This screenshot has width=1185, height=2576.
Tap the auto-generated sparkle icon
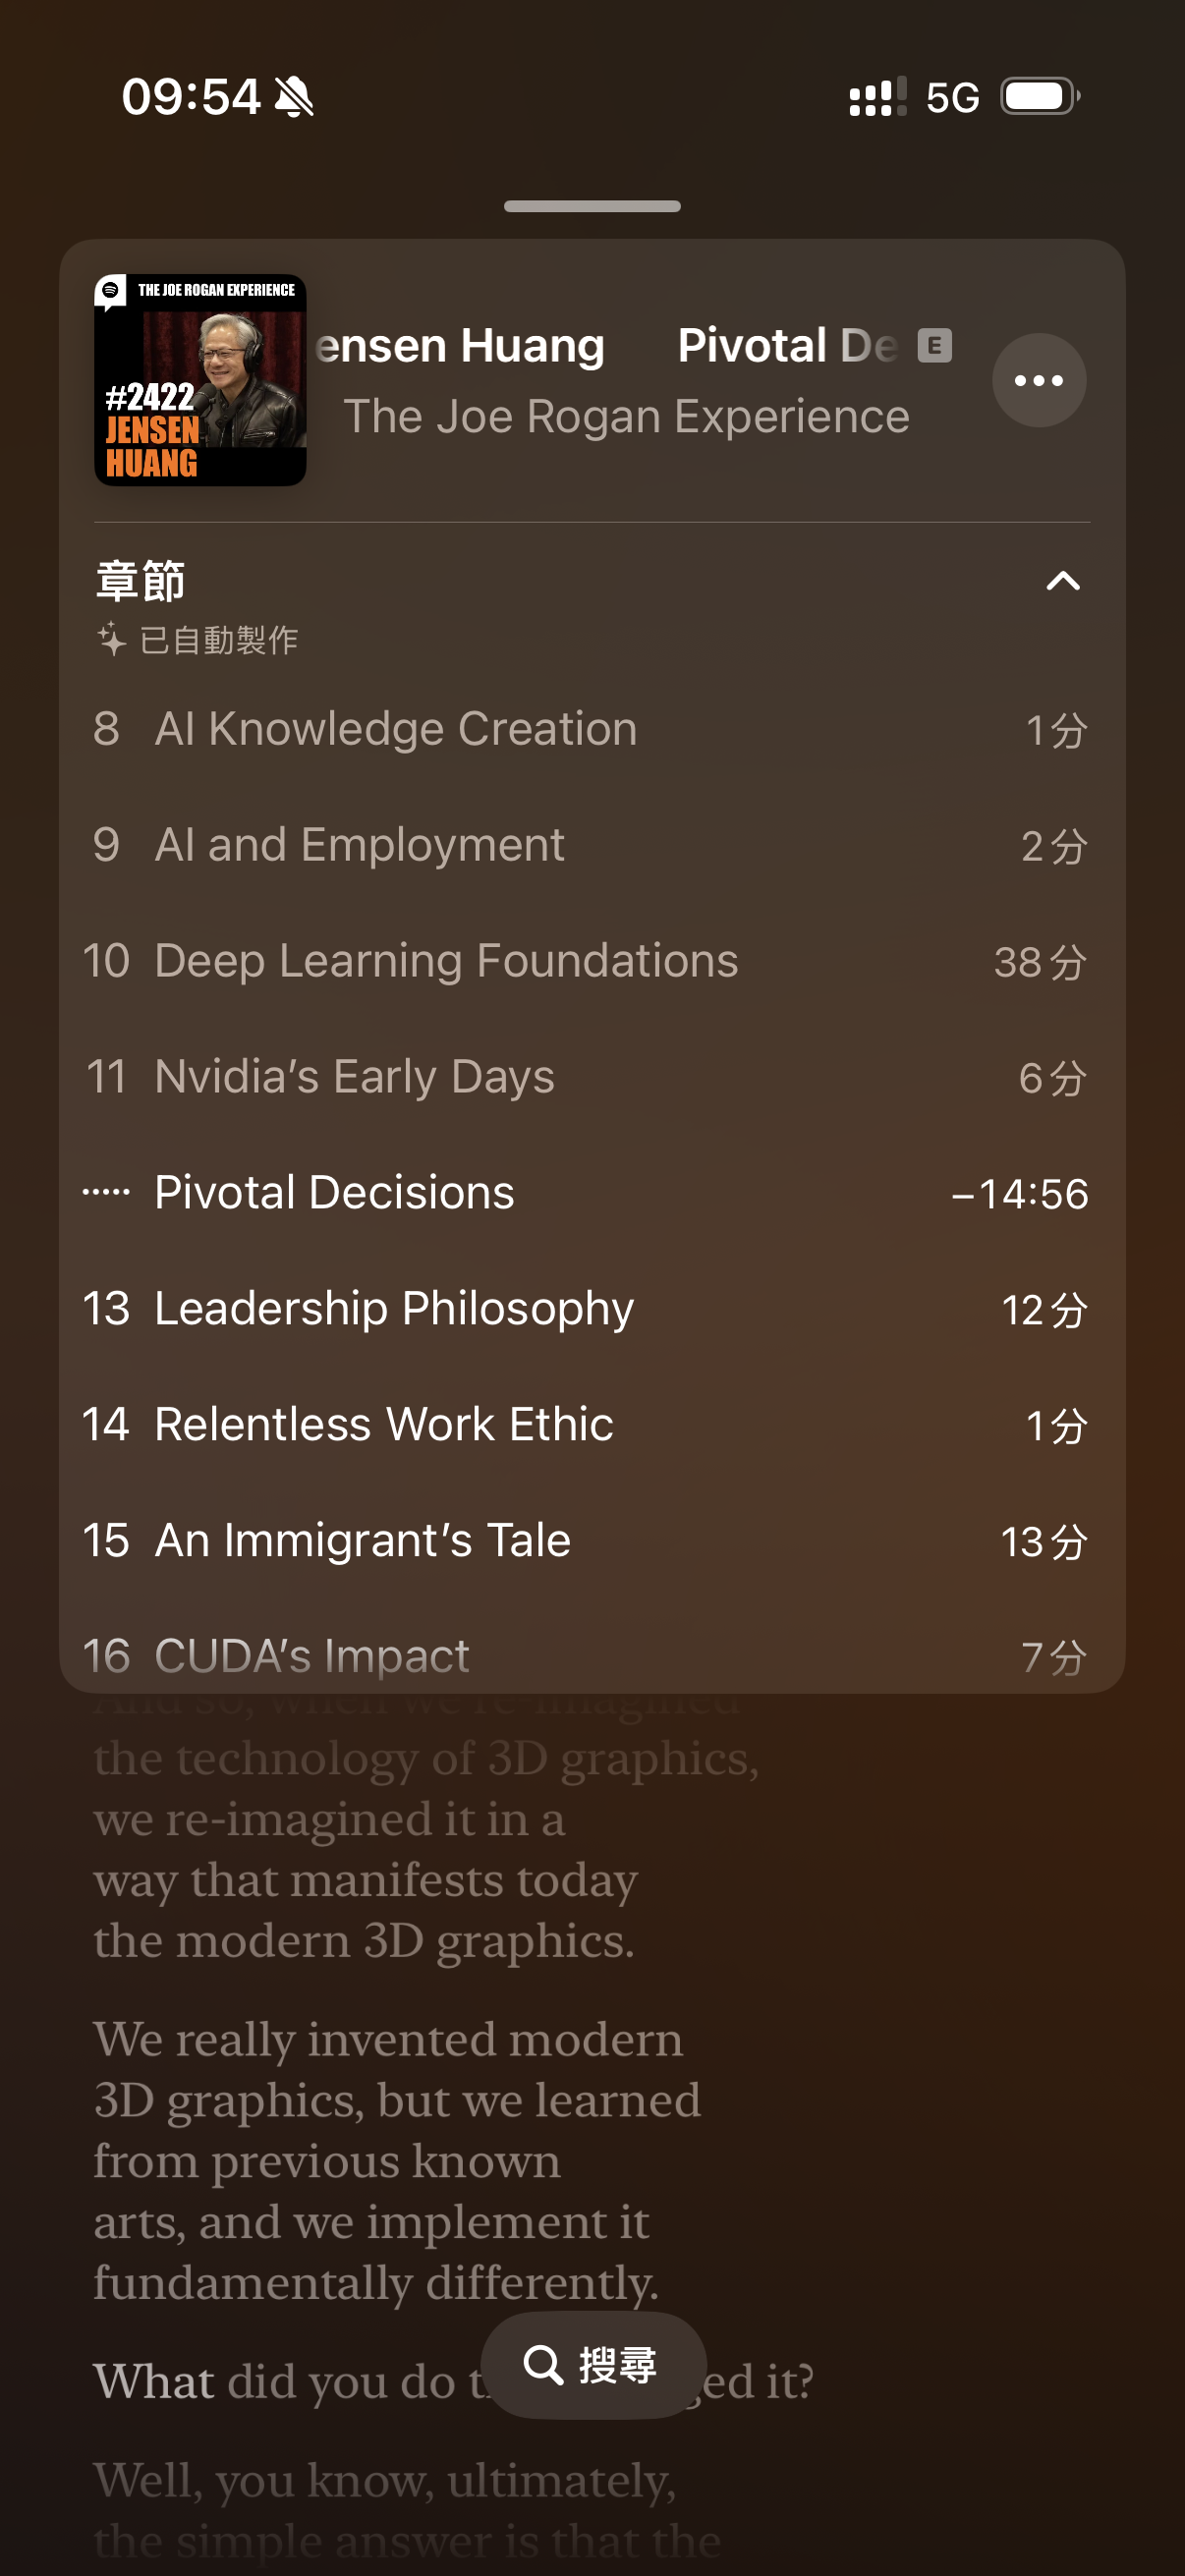(111, 639)
